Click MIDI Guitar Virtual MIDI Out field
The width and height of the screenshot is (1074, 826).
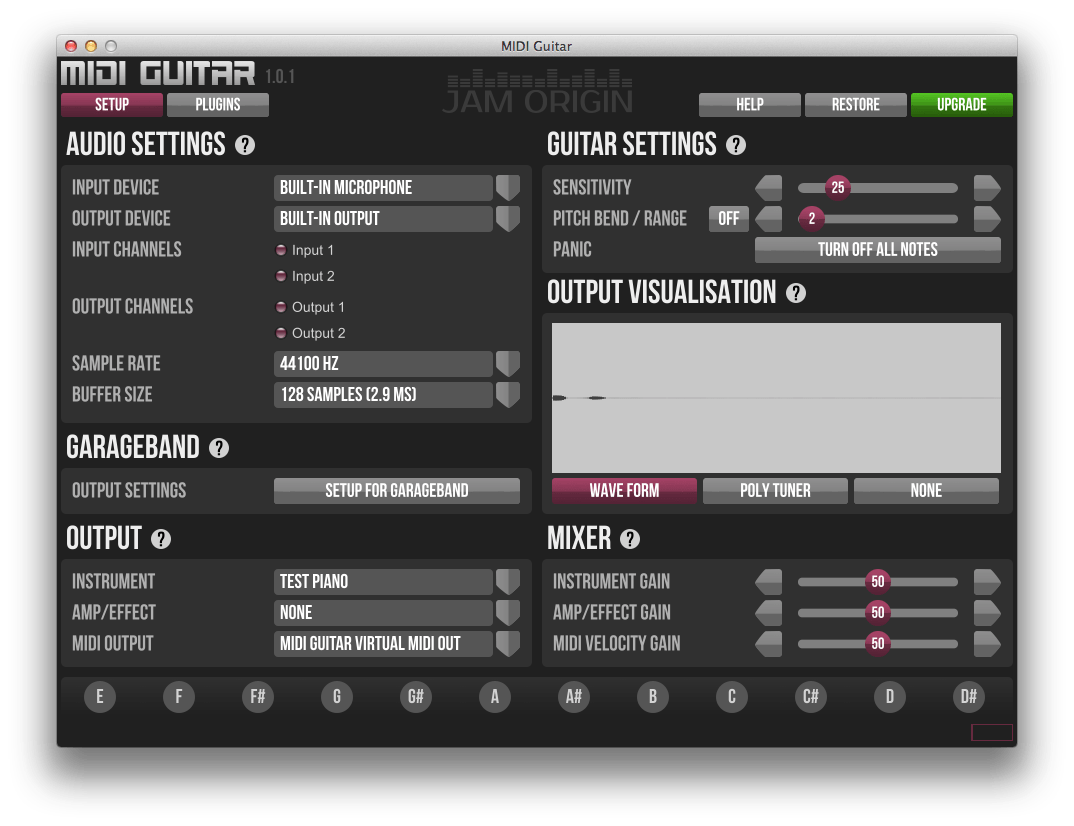(x=383, y=644)
